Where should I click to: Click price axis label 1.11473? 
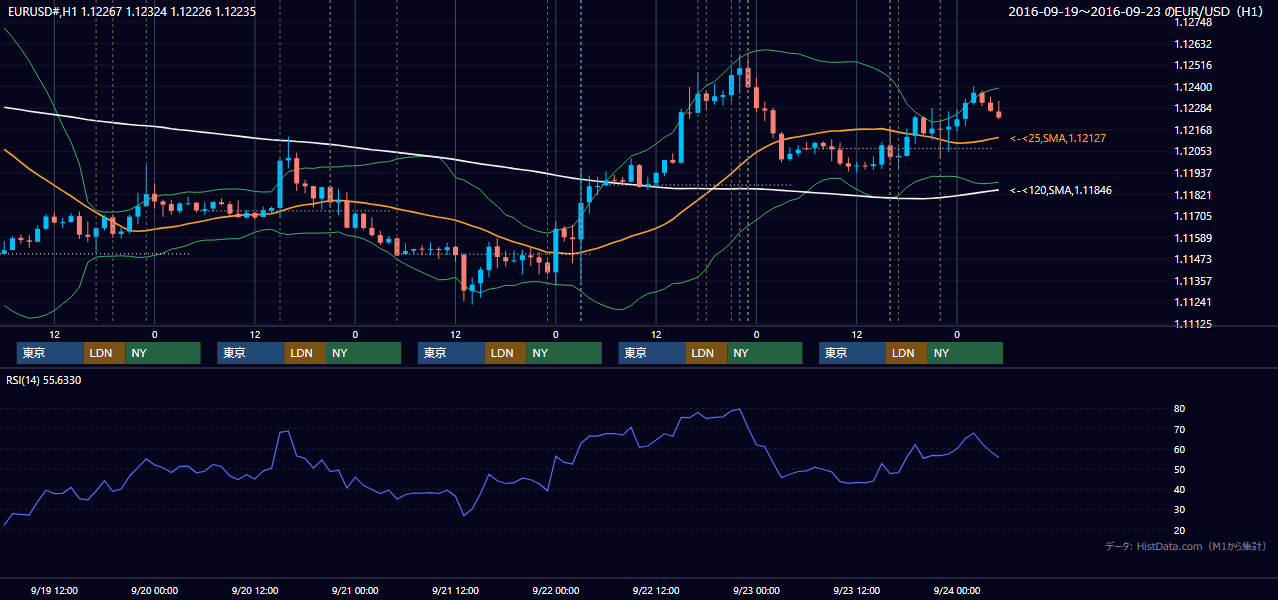click(x=1194, y=259)
